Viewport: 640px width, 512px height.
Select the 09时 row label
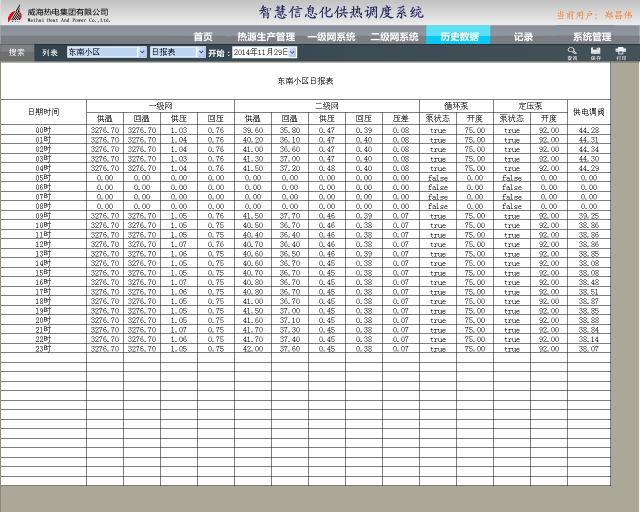click(43, 216)
